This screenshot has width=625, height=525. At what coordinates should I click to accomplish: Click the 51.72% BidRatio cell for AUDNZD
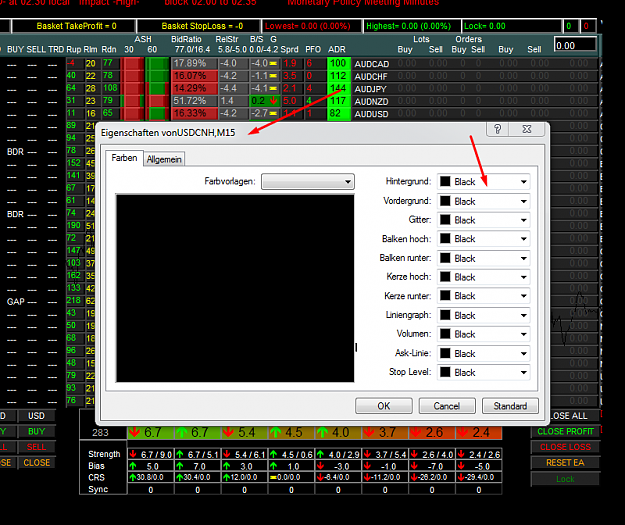[195, 101]
